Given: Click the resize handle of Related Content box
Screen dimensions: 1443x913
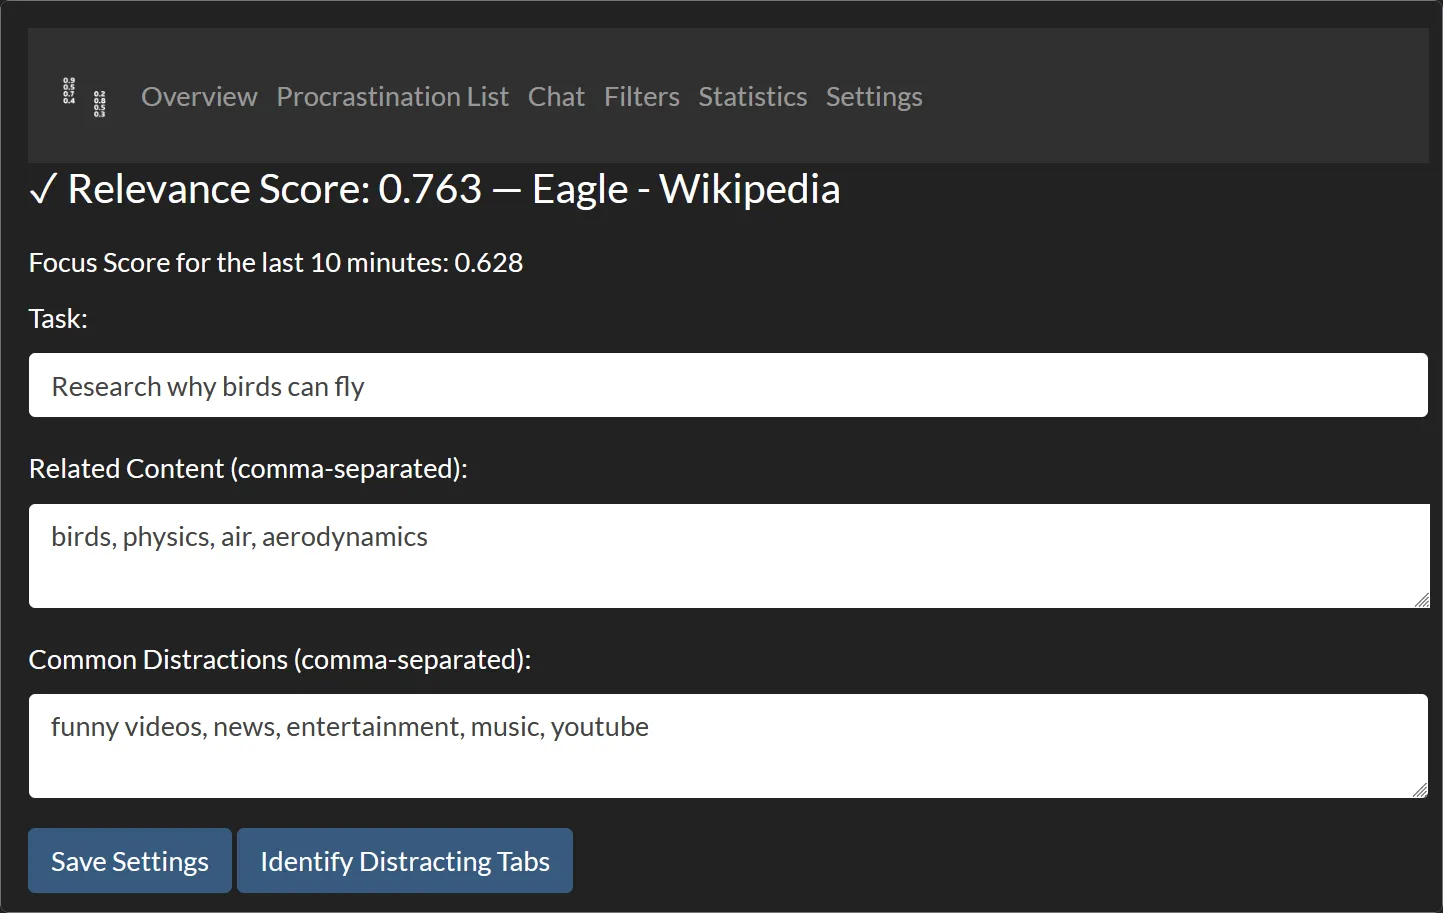Looking at the screenshot, I should point(1421,600).
